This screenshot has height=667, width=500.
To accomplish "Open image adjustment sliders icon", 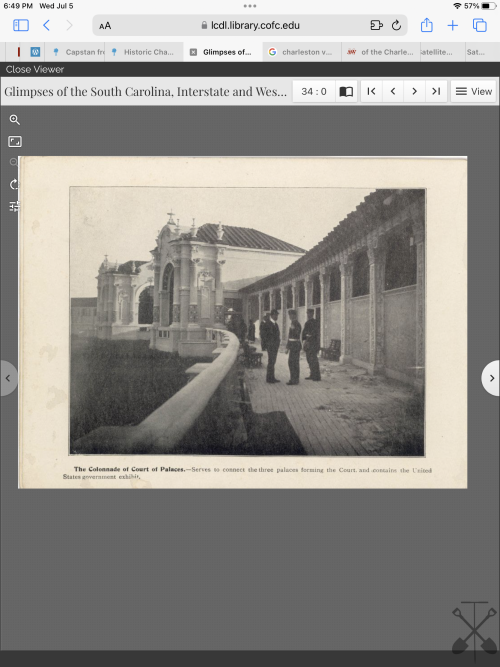I will coord(14,206).
